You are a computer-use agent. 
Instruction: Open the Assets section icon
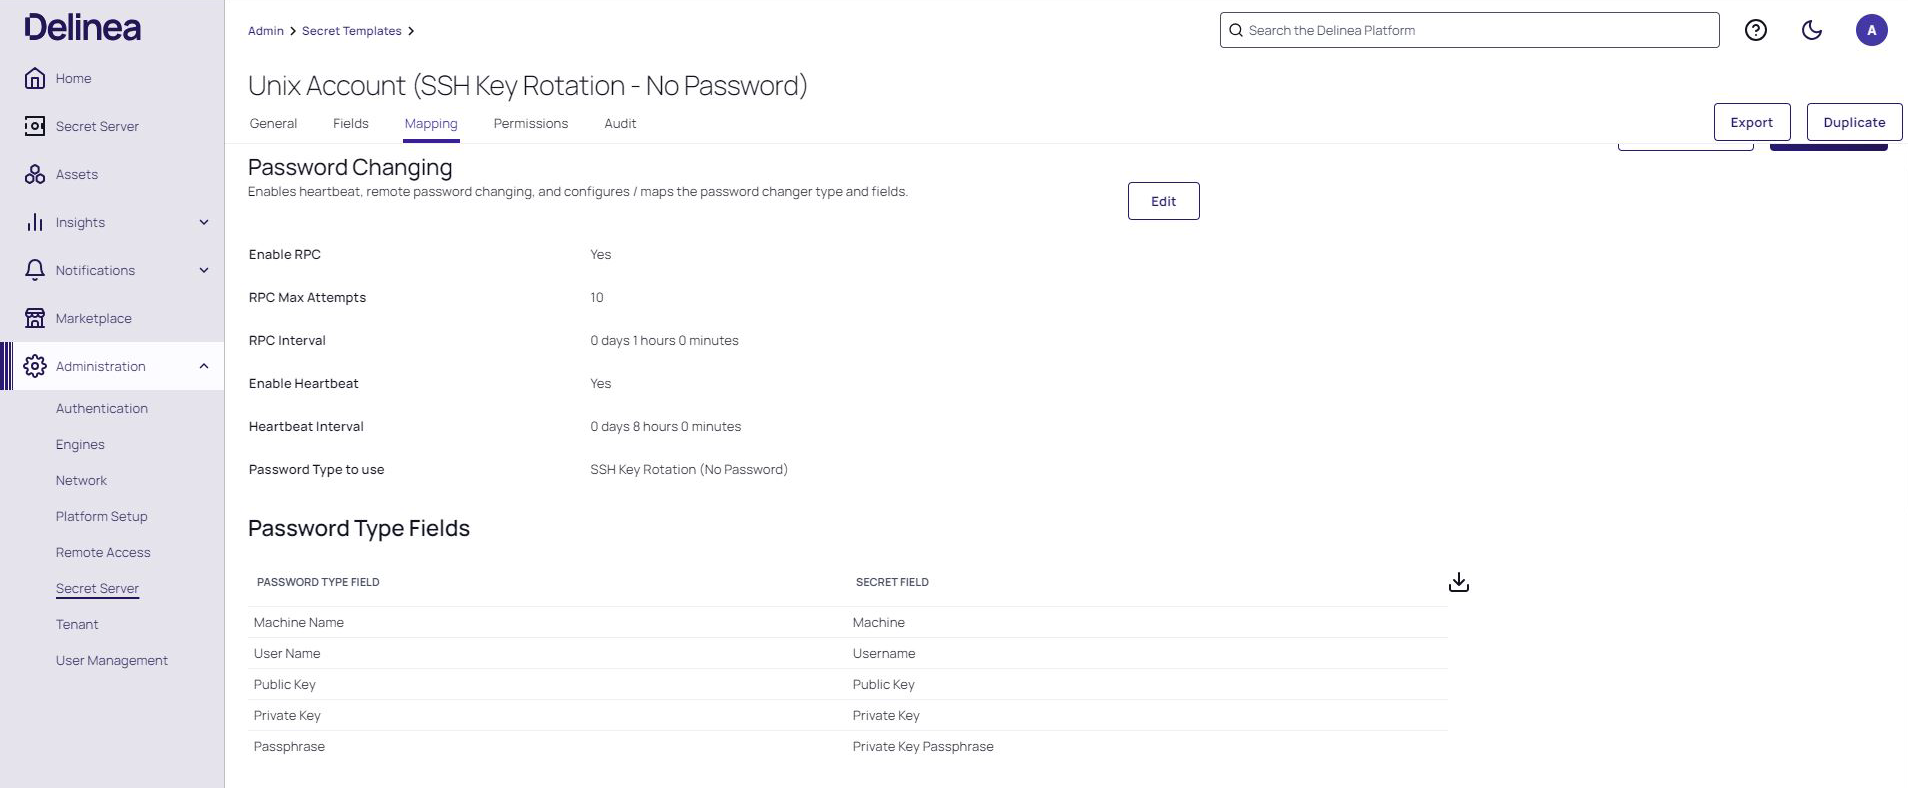(35, 174)
